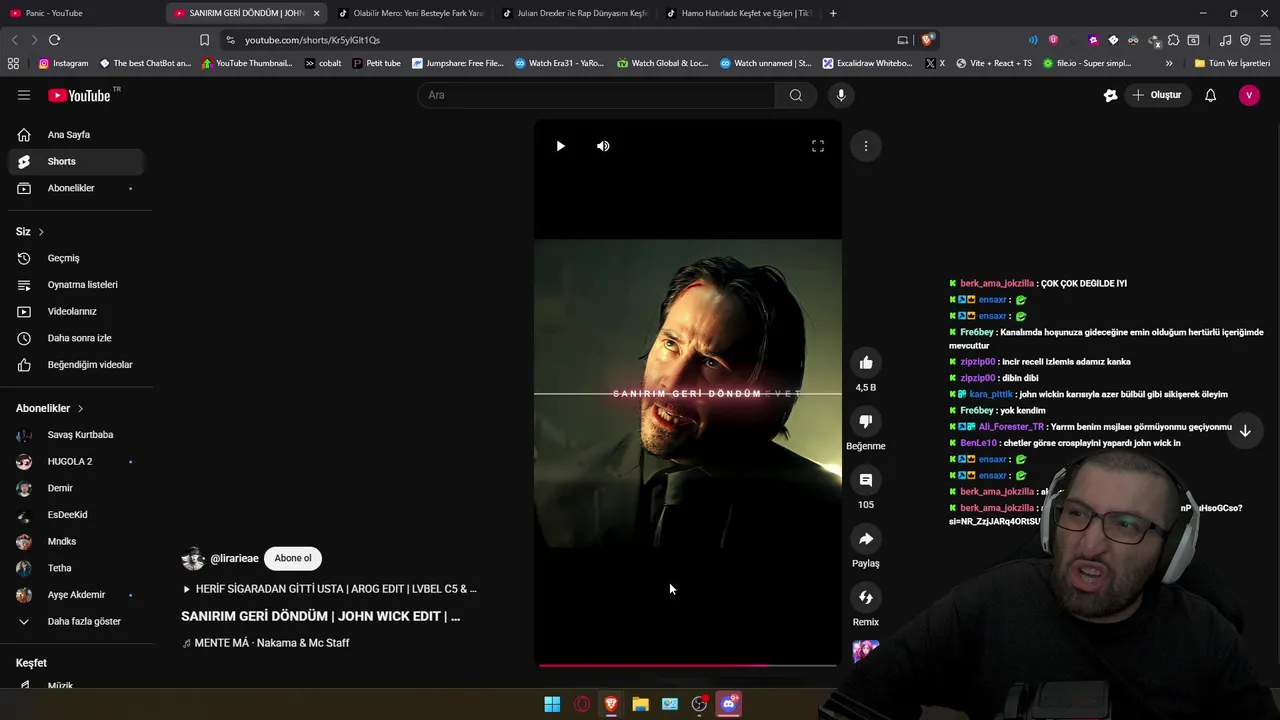The width and height of the screenshot is (1280, 720).
Task: Click the address bar URL
Action: point(312,40)
